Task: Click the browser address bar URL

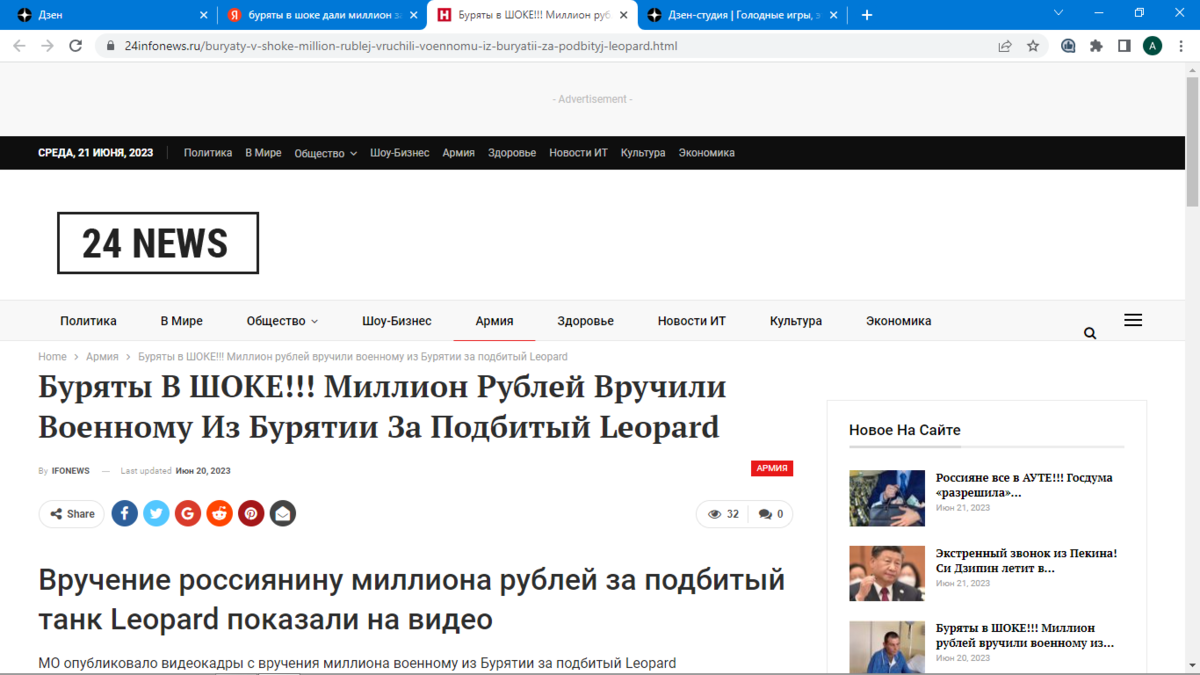Action: coord(401,46)
